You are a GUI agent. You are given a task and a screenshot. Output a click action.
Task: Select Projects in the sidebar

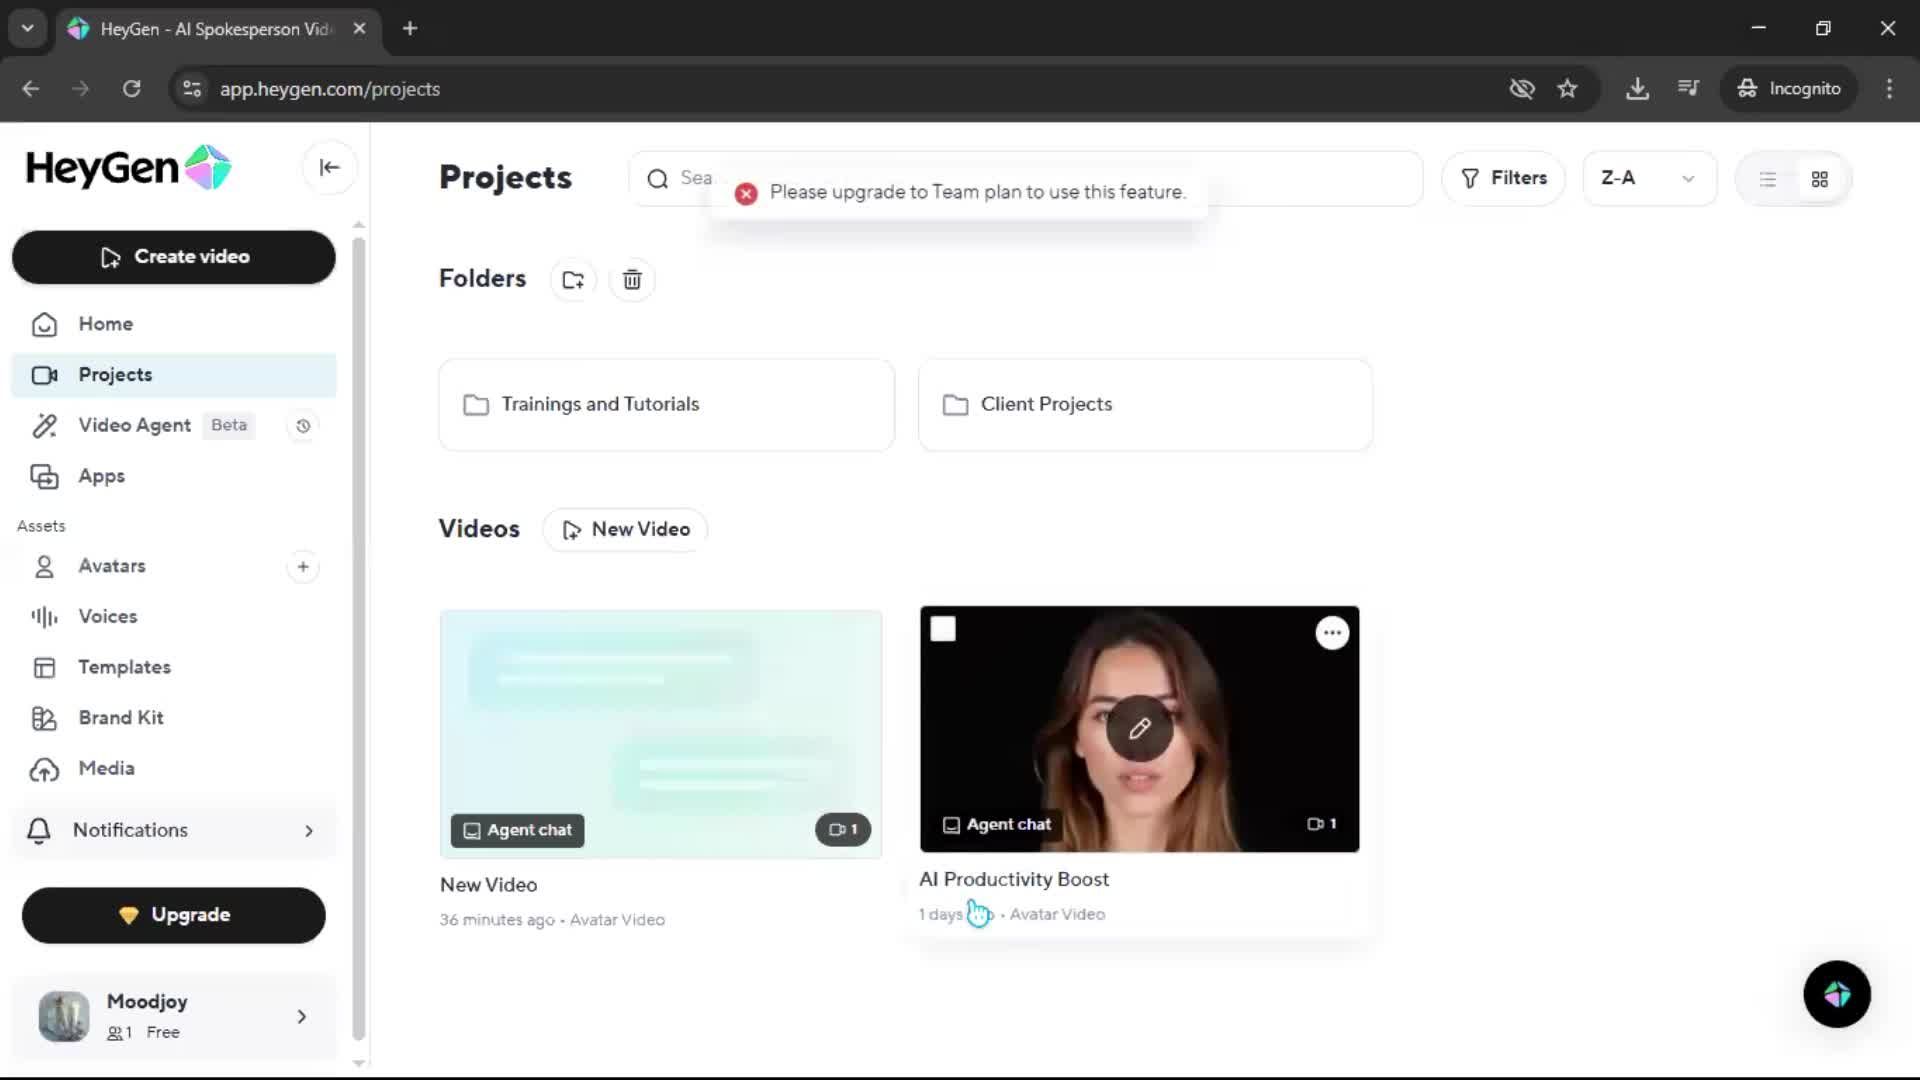click(116, 374)
